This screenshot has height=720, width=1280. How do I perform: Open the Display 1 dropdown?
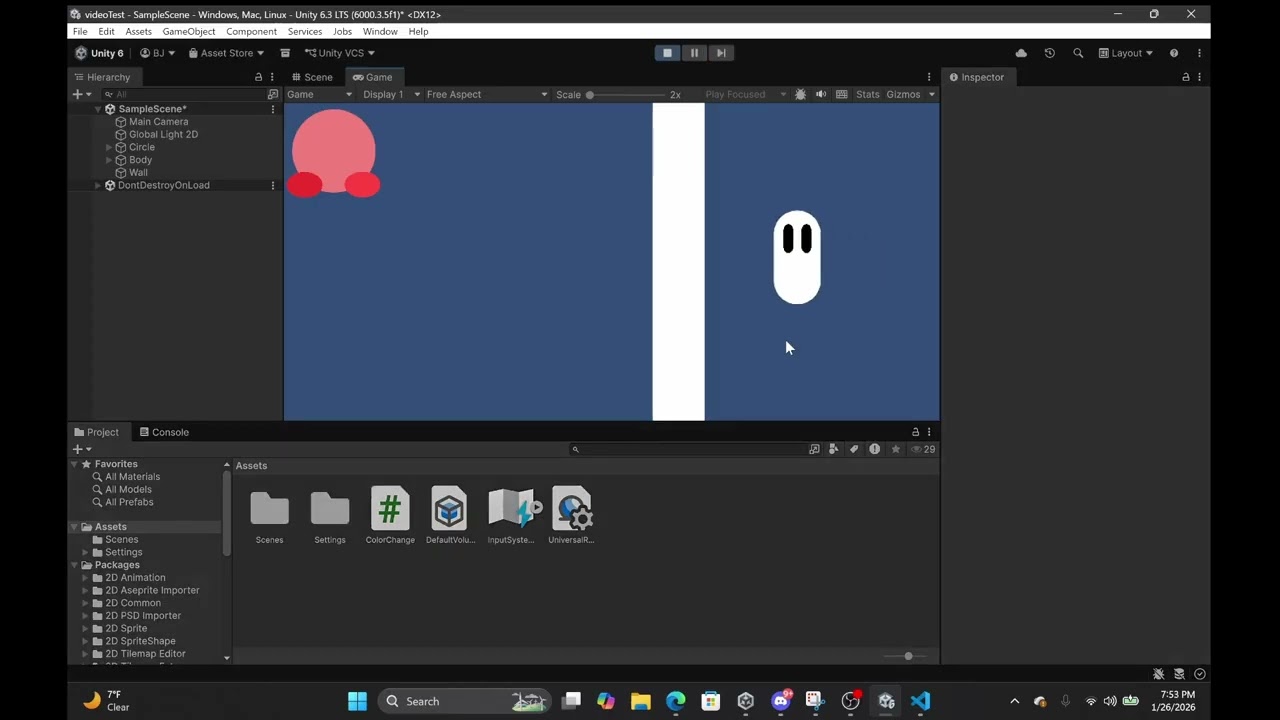pos(389,94)
